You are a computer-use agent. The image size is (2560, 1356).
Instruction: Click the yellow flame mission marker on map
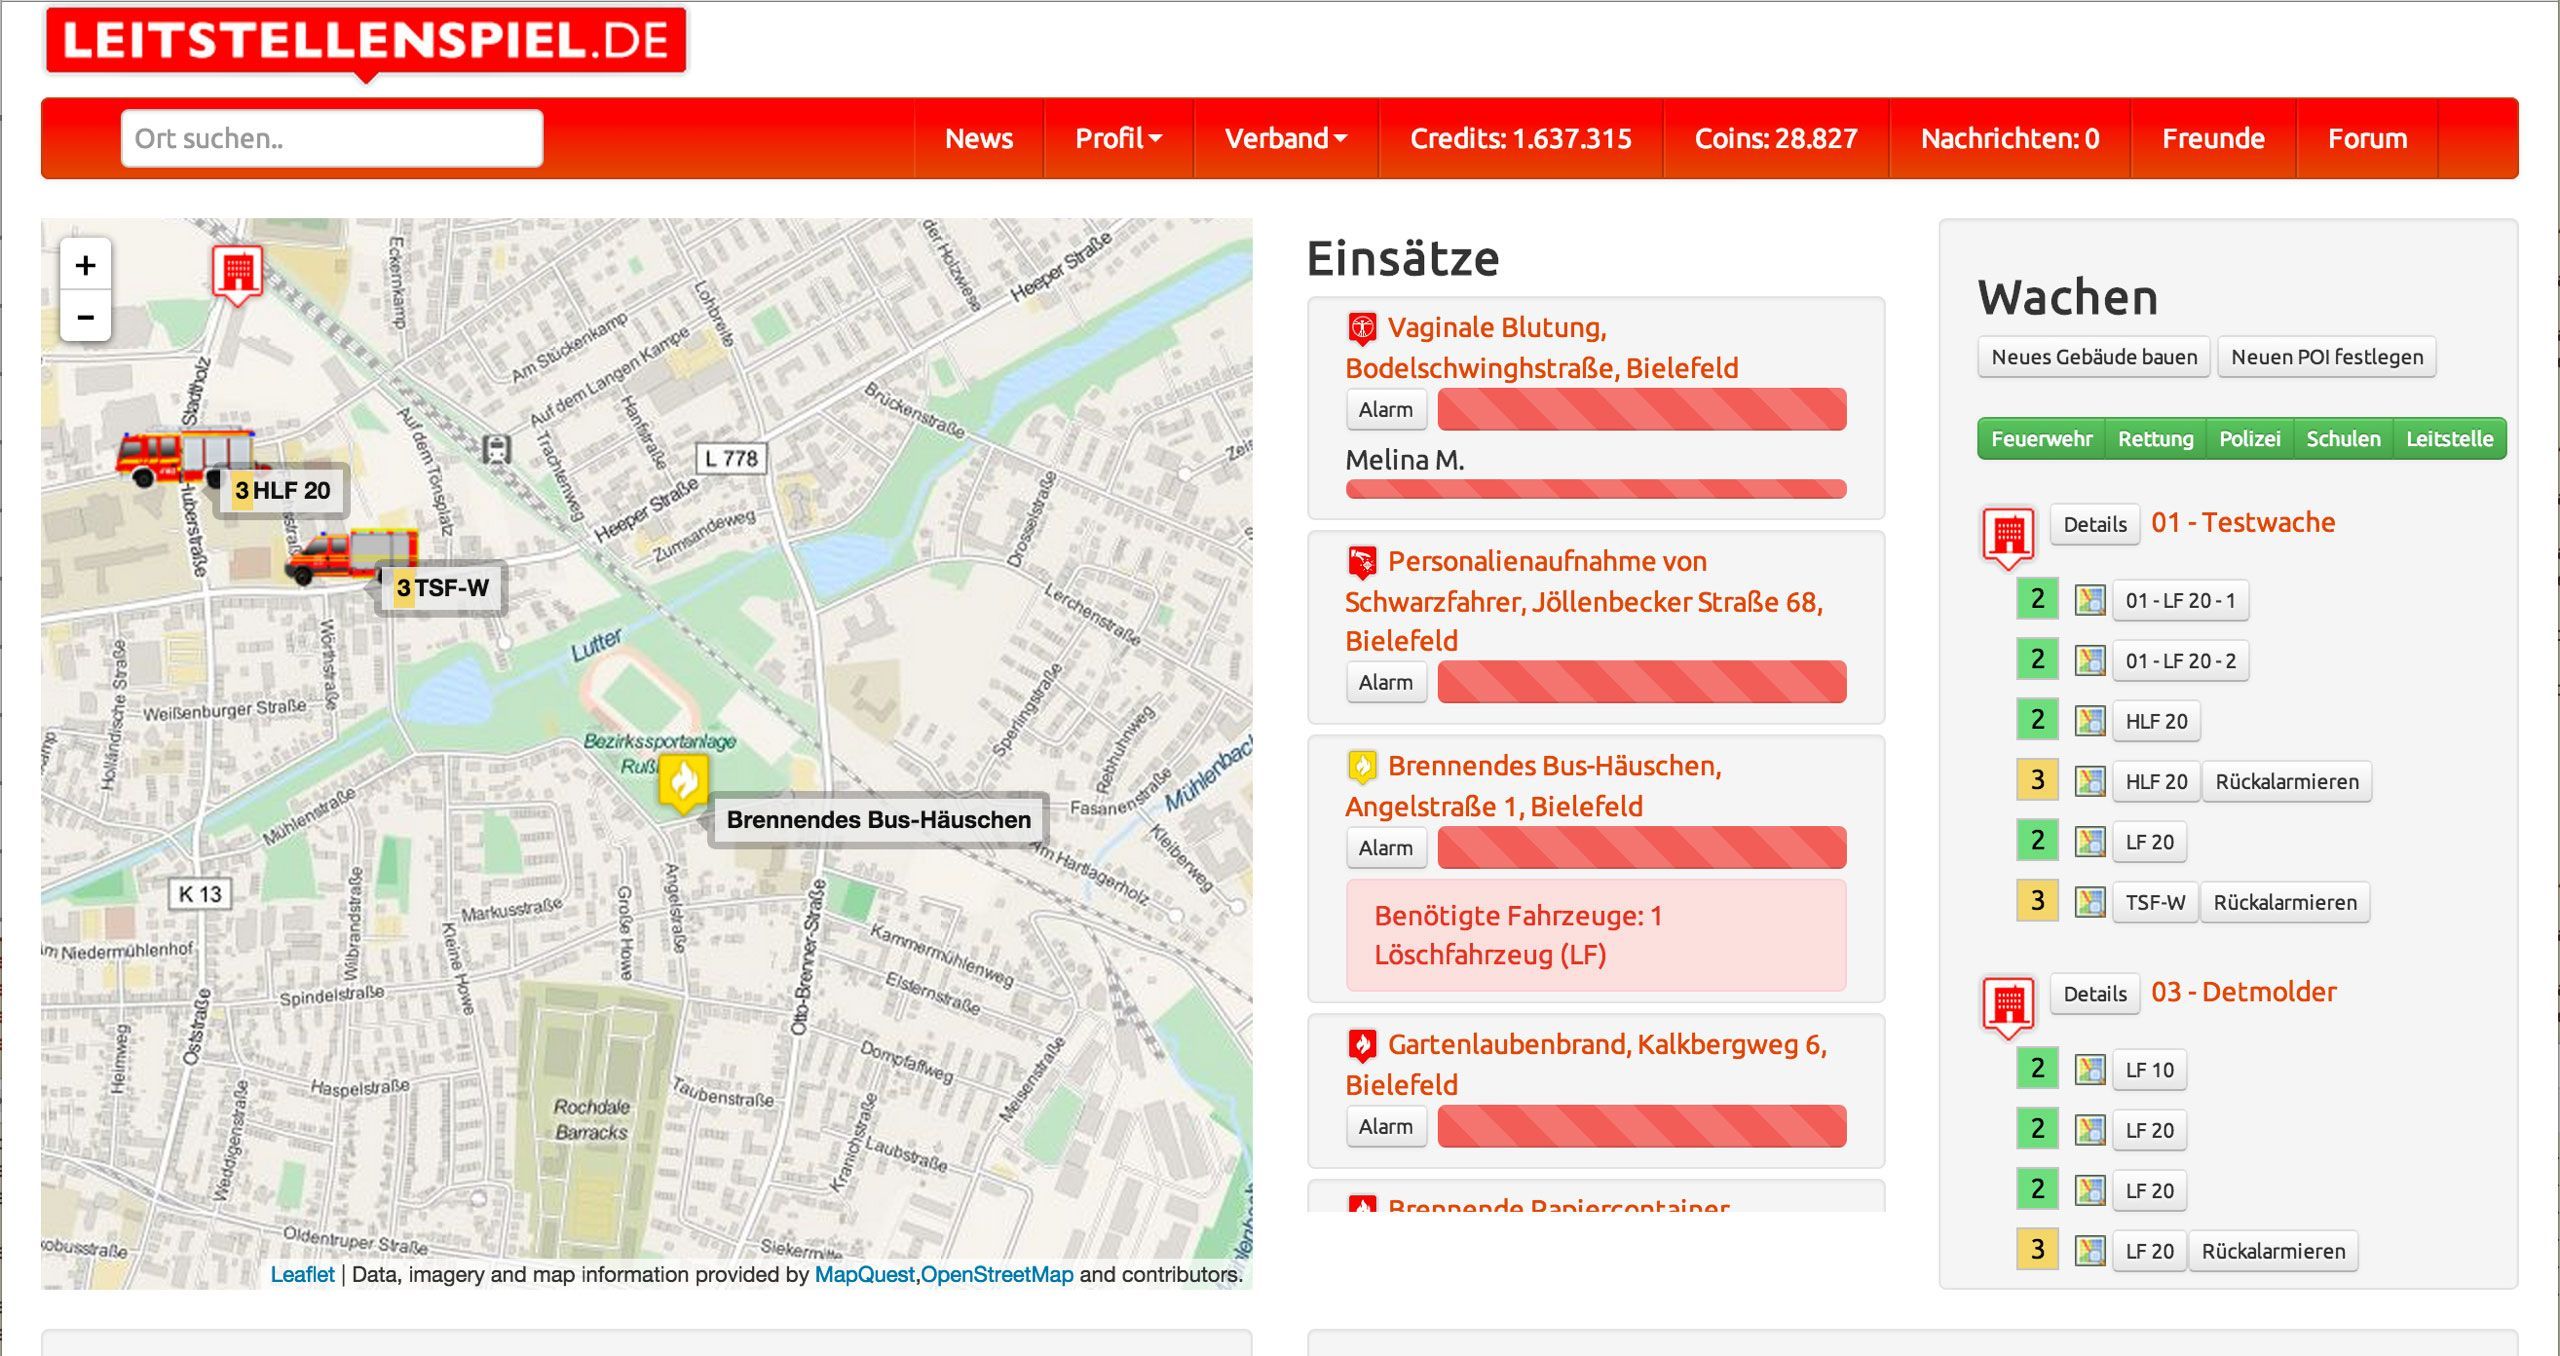(x=683, y=782)
